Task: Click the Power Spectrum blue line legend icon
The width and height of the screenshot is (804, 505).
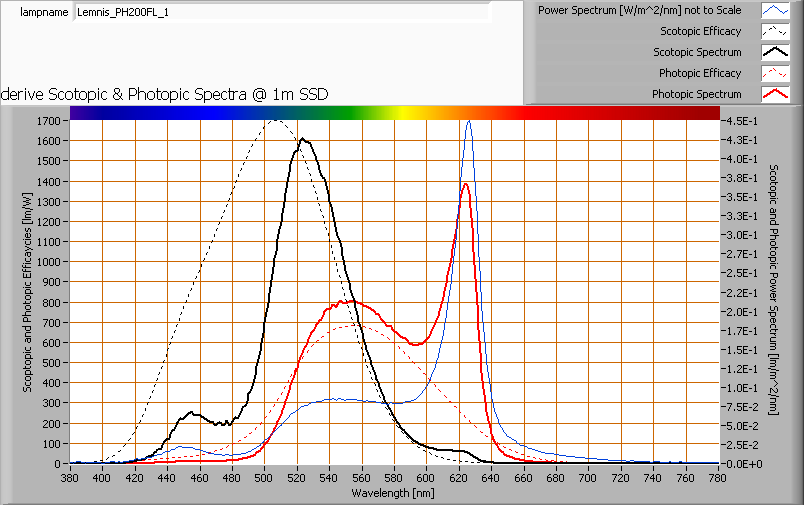Action: tap(776, 10)
